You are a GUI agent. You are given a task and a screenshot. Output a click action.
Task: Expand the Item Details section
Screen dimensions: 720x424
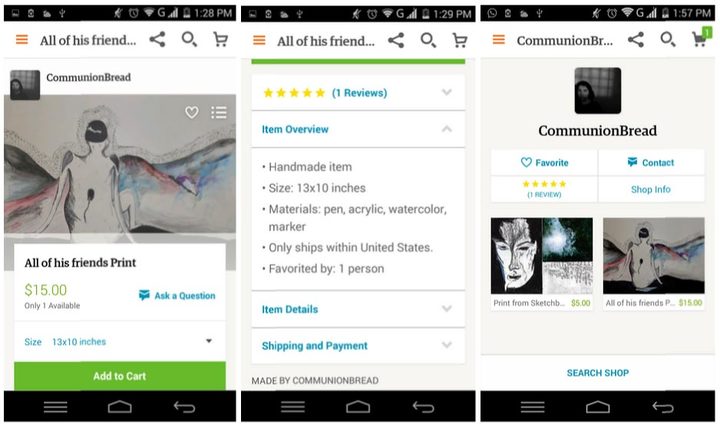358,309
